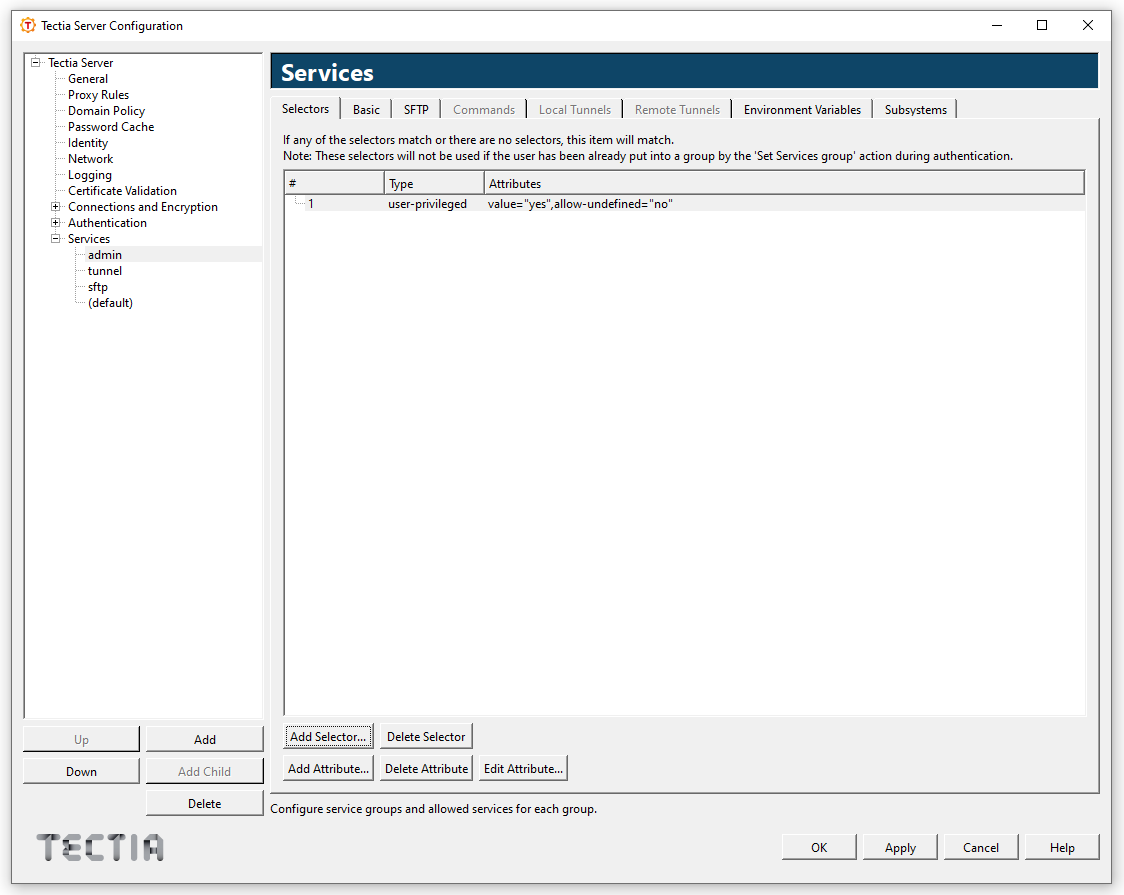Select the (default) service group
Viewport: 1124px width, 895px height.
point(110,302)
